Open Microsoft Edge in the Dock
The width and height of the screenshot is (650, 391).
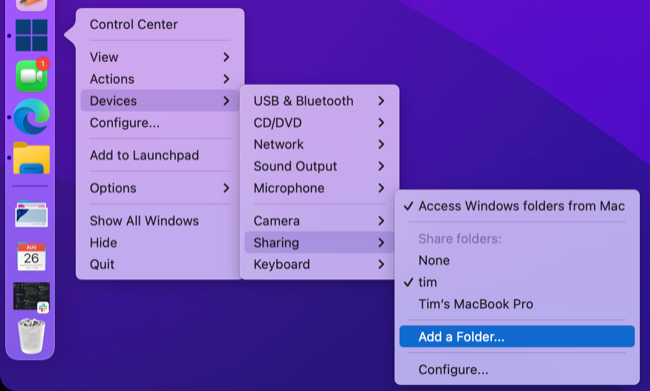point(32,117)
